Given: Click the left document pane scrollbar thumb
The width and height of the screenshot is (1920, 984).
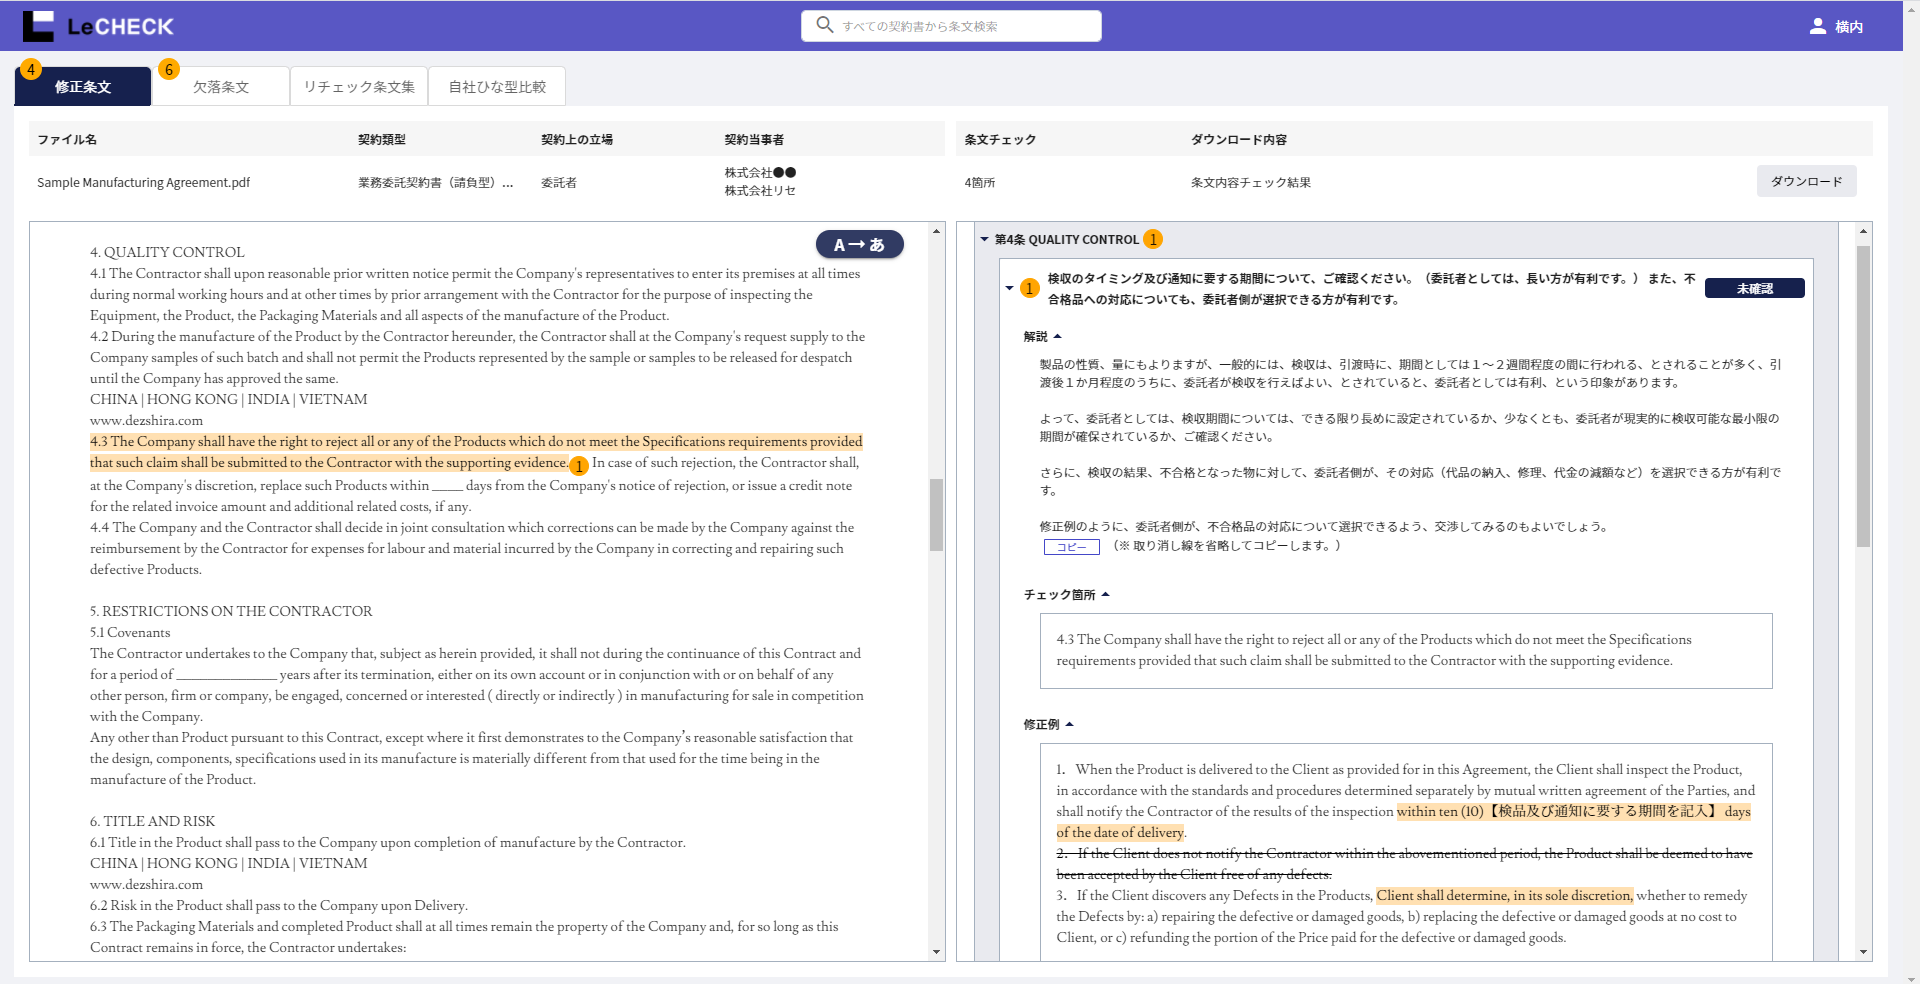Looking at the screenshot, I should [936, 514].
